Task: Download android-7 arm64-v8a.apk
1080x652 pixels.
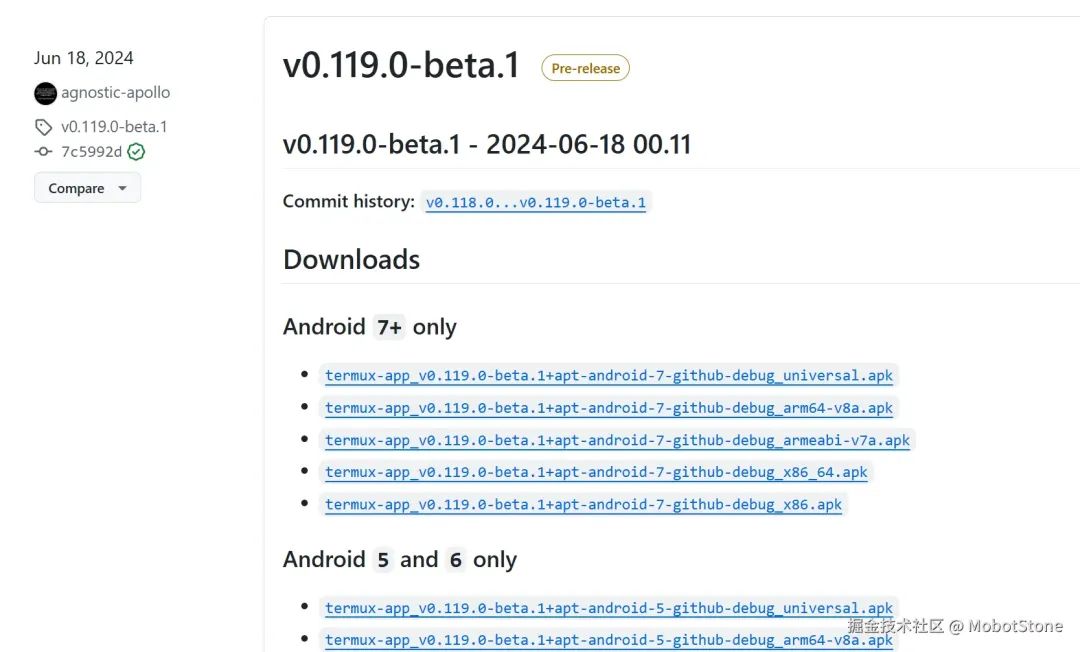Action: (x=609, y=408)
